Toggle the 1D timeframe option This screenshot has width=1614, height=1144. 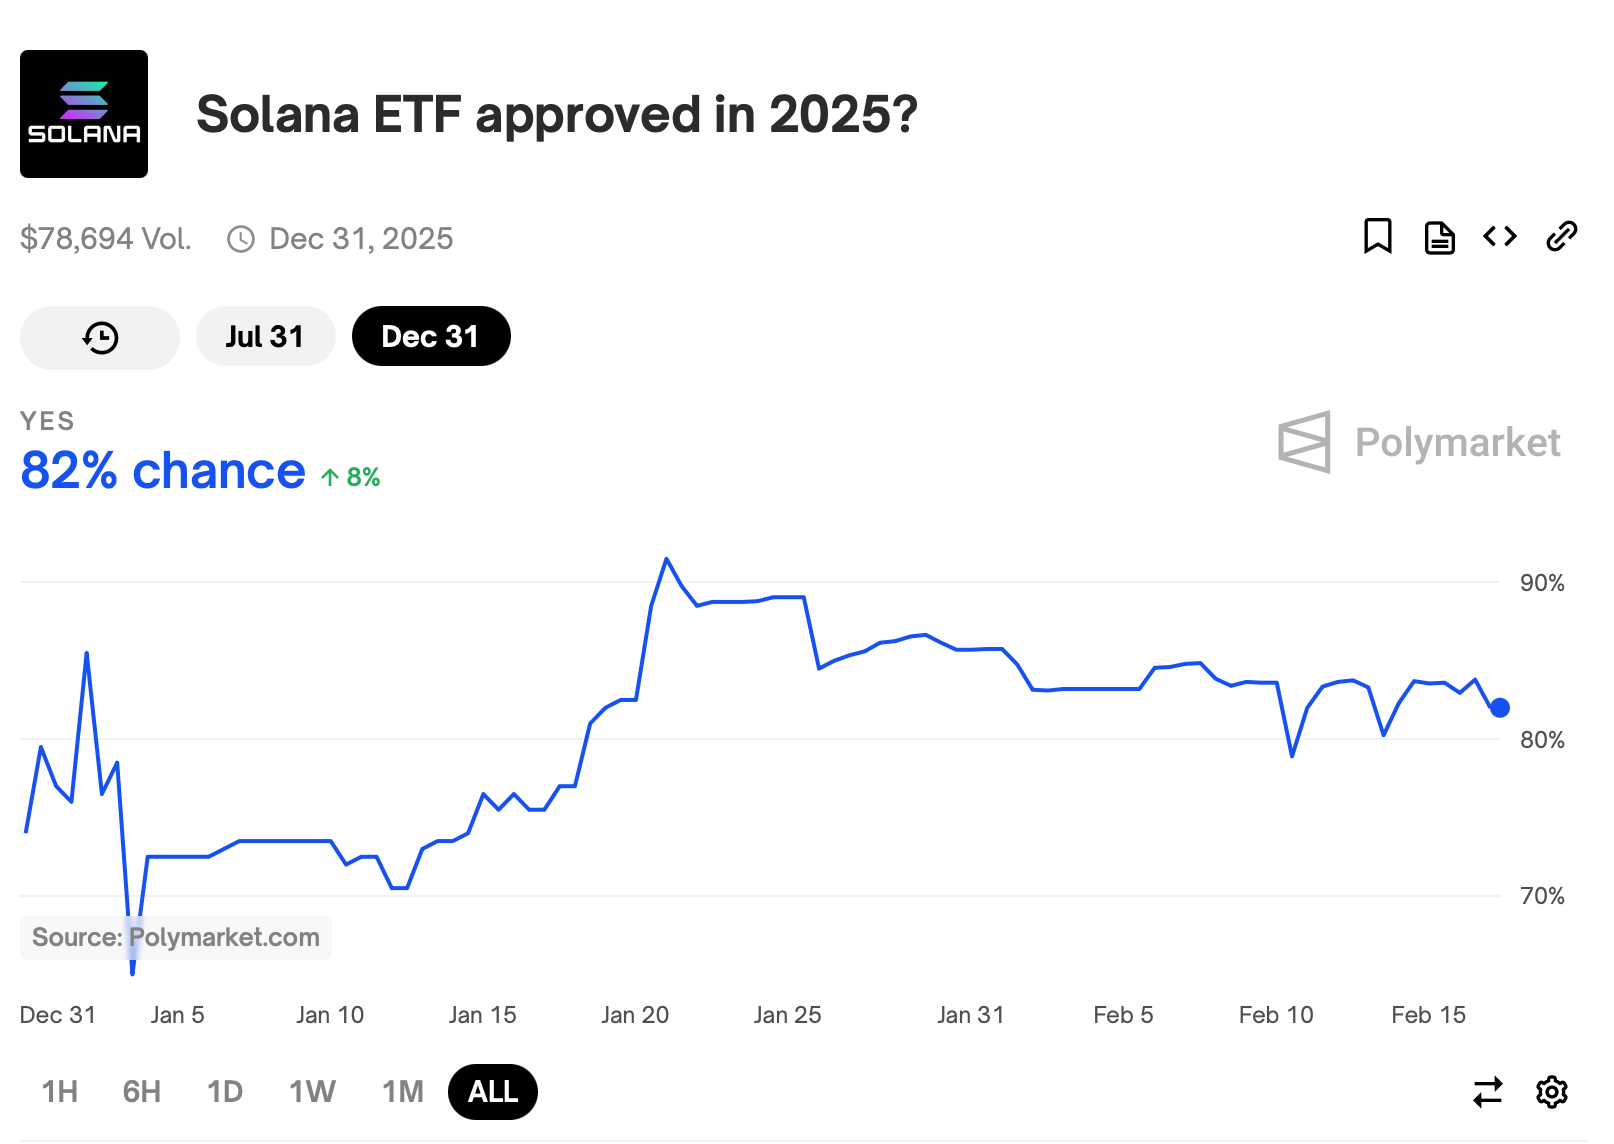point(224,1092)
